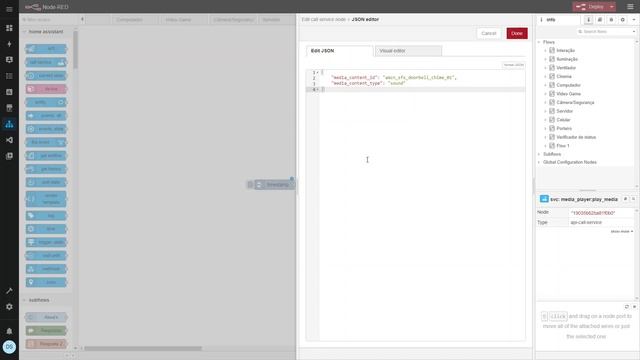Click the horizontal canvas scrollbar
Image resolution: width=640 pixels, height=360 pixels.
tap(143, 349)
